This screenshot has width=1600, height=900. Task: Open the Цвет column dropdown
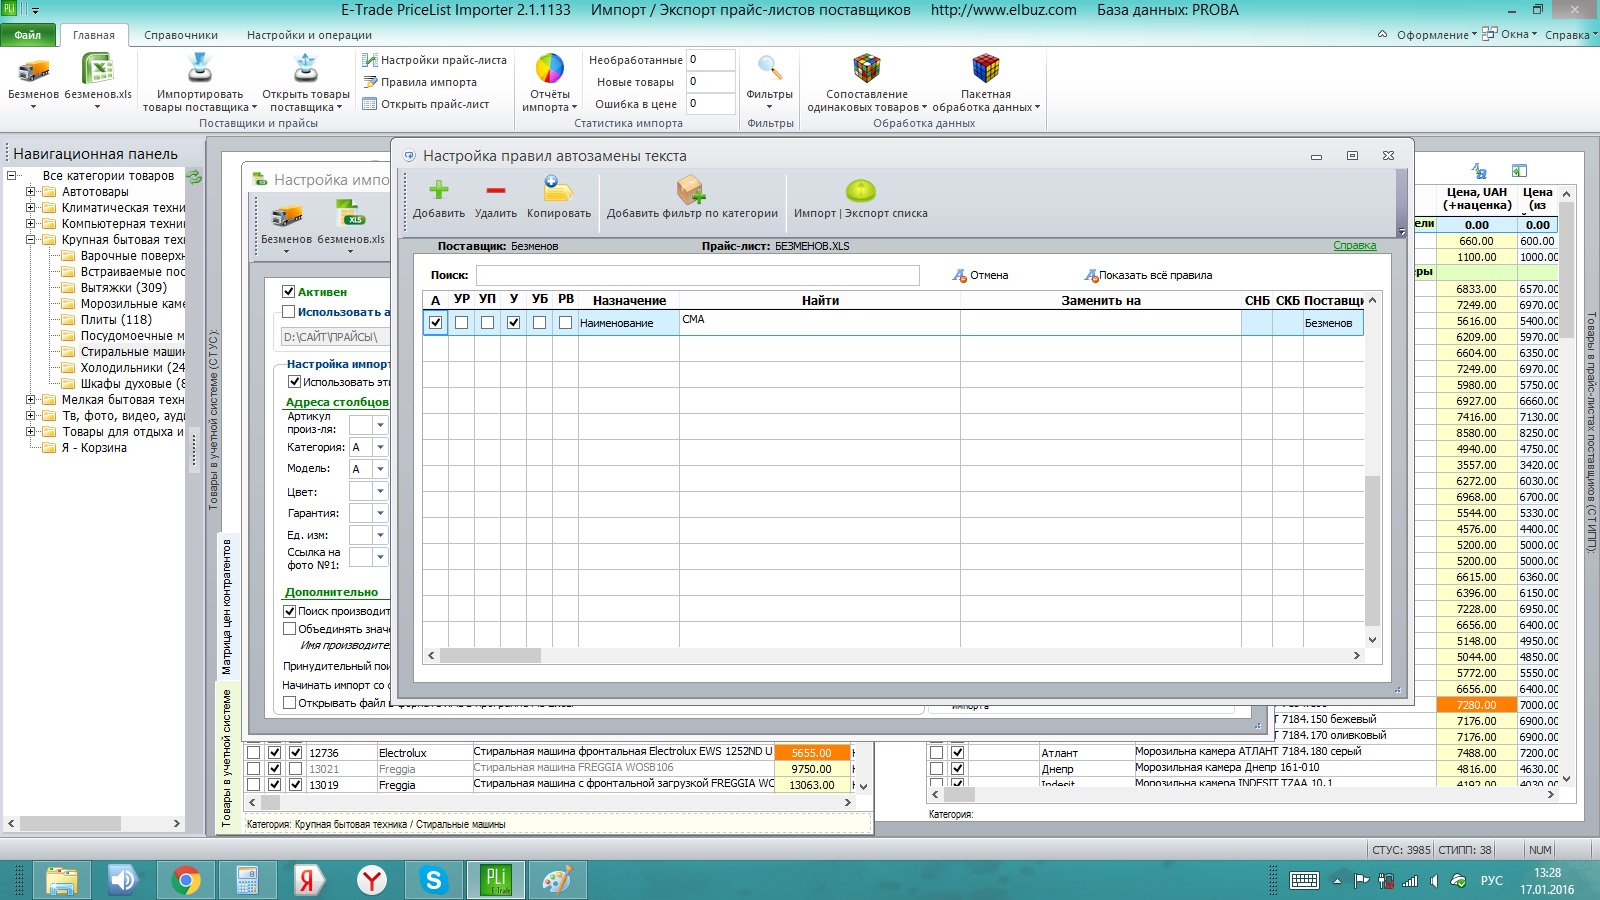[380, 491]
